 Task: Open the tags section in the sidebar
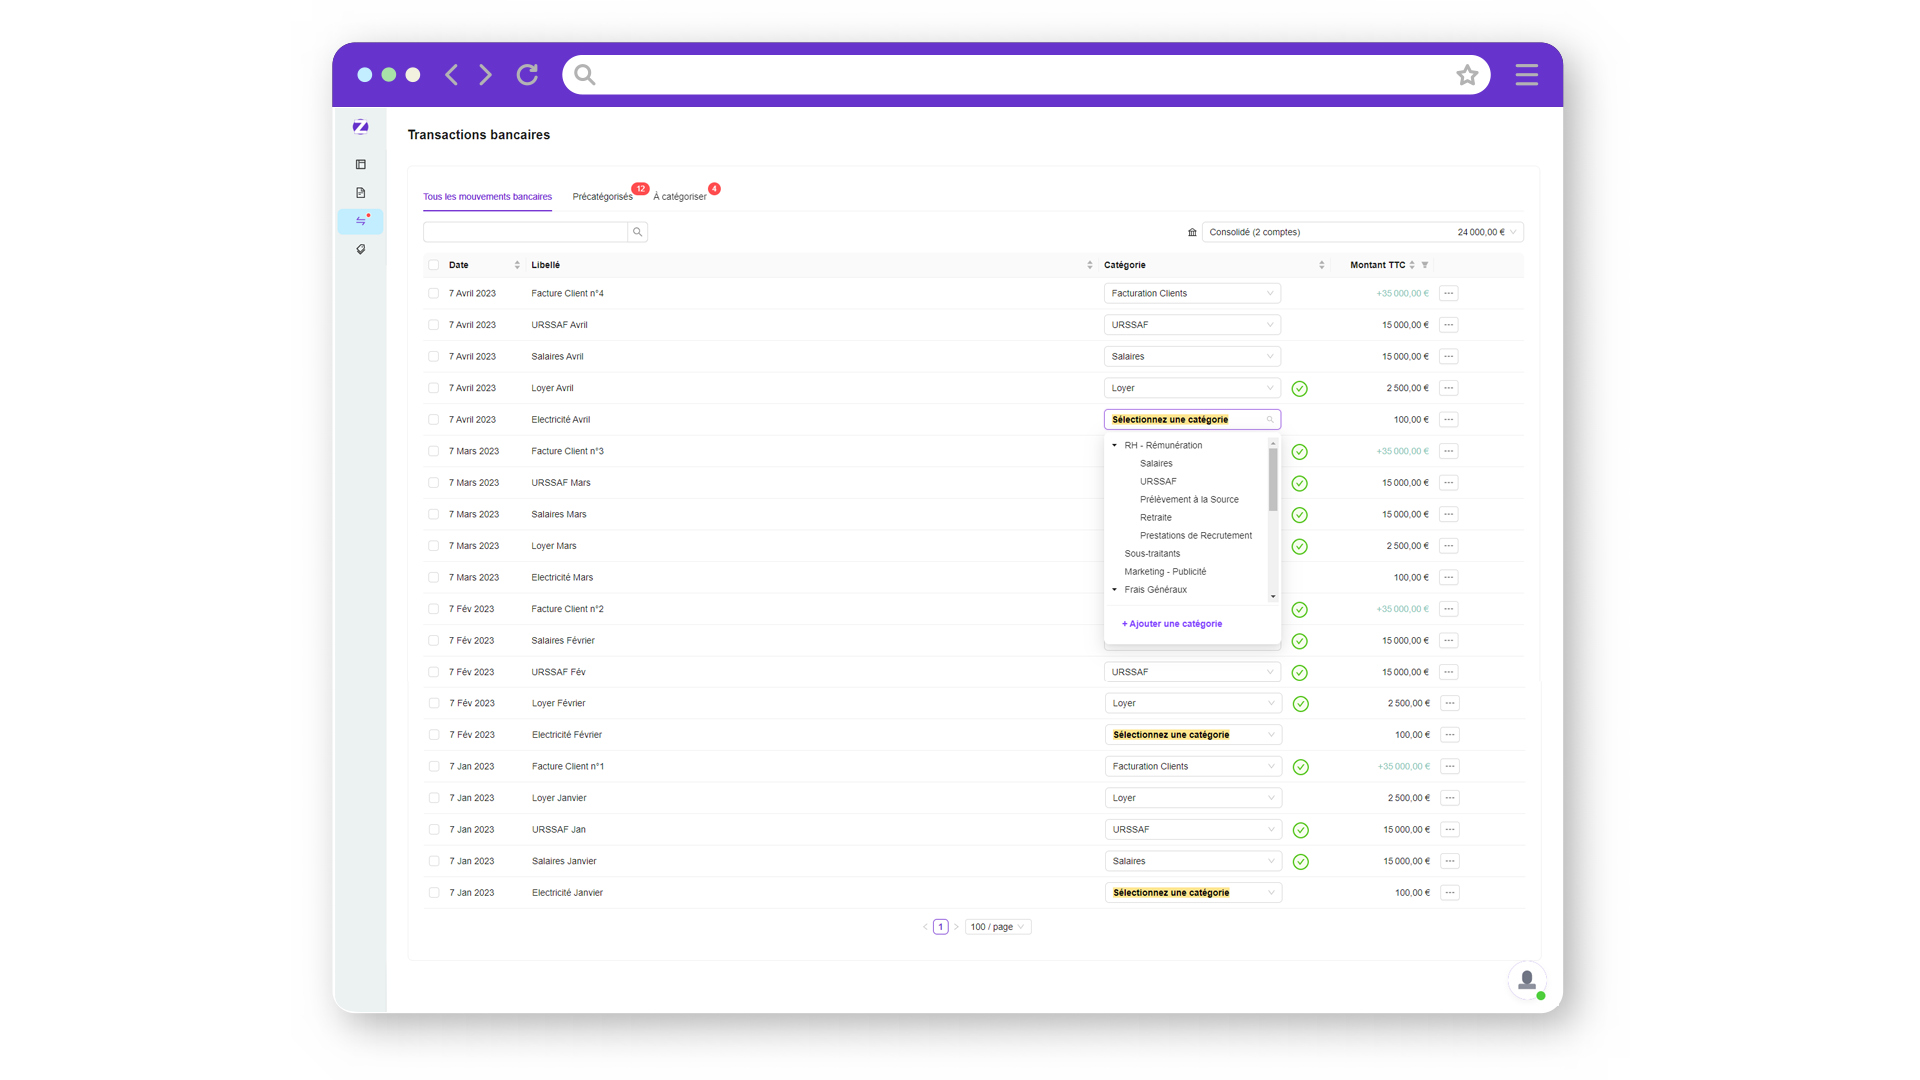tap(360, 249)
